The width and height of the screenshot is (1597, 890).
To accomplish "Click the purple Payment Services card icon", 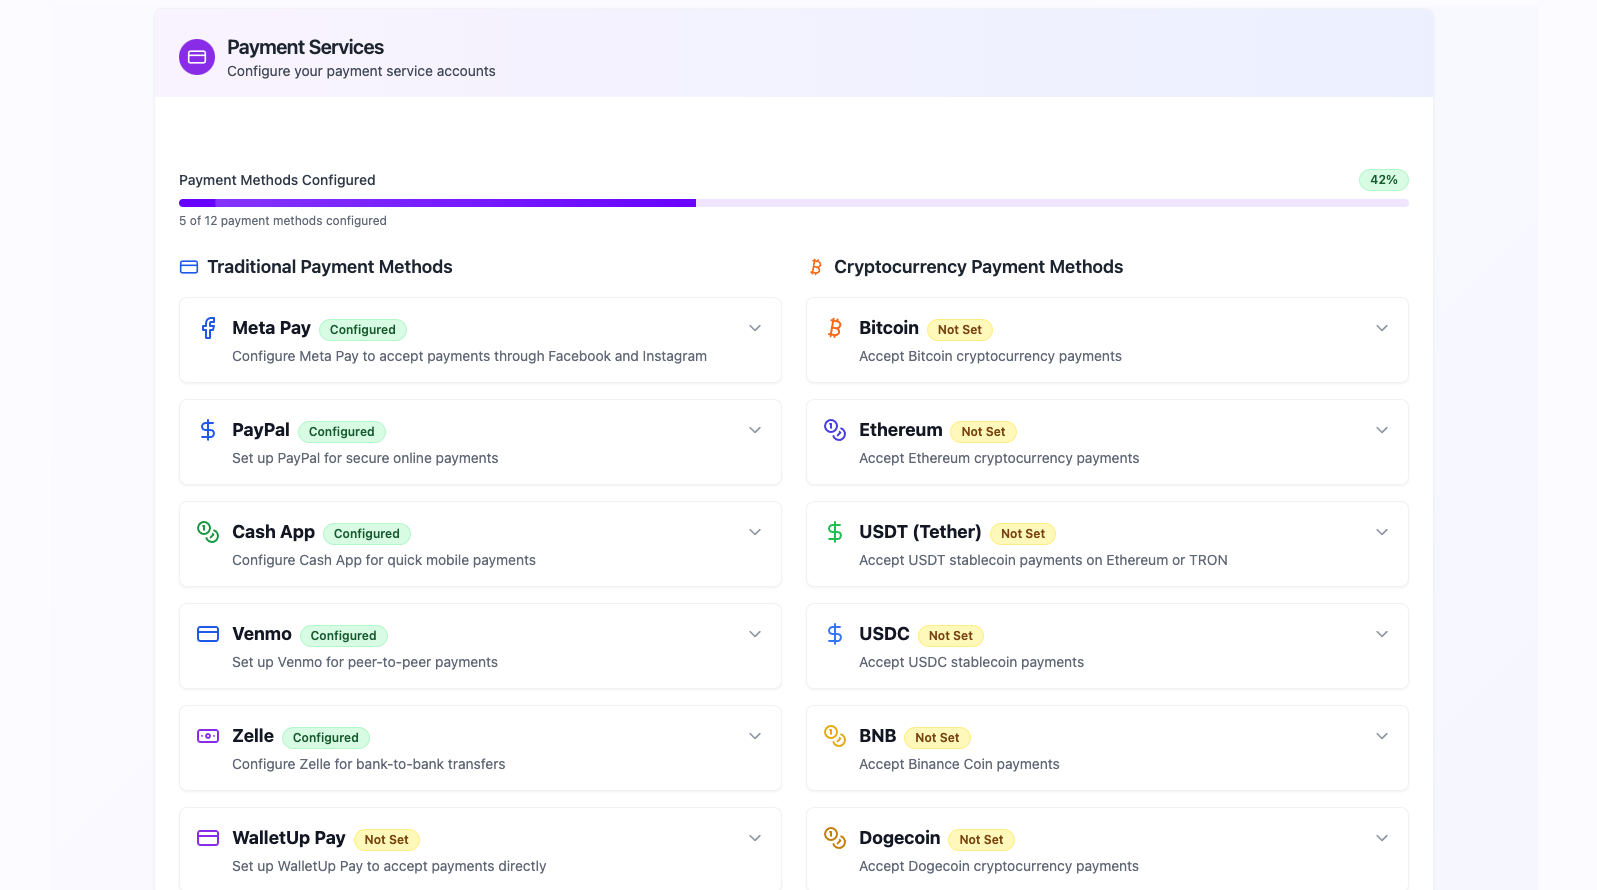I will [x=197, y=57].
